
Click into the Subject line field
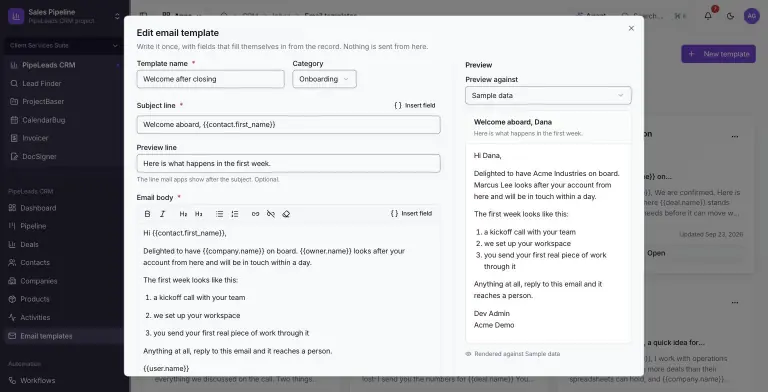(288, 124)
